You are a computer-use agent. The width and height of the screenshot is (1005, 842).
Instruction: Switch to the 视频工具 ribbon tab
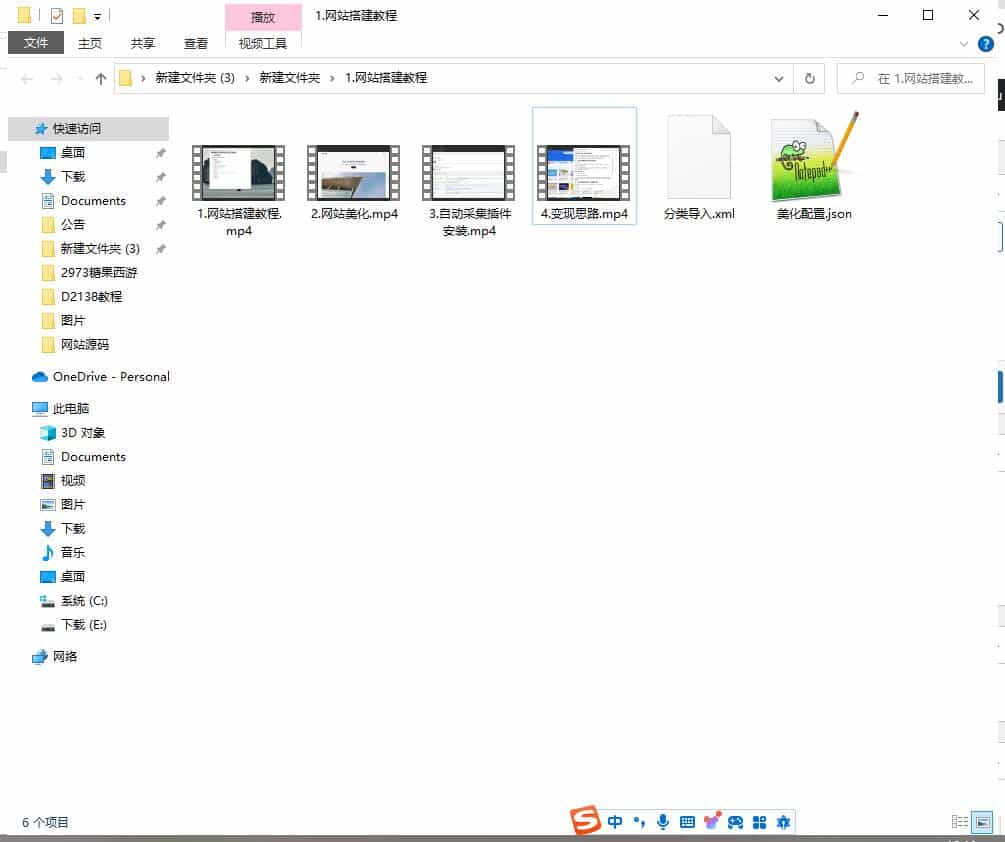pyautogui.click(x=263, y=43)
